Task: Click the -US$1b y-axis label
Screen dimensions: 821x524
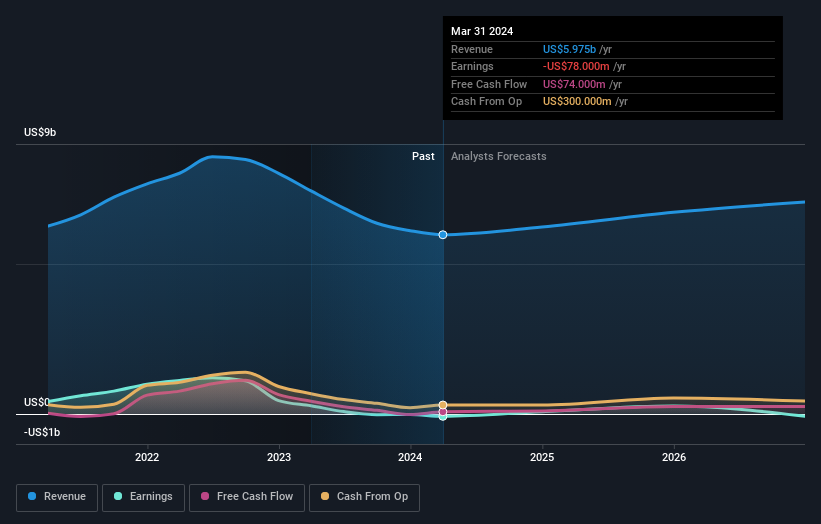Action: coord(42,432)
